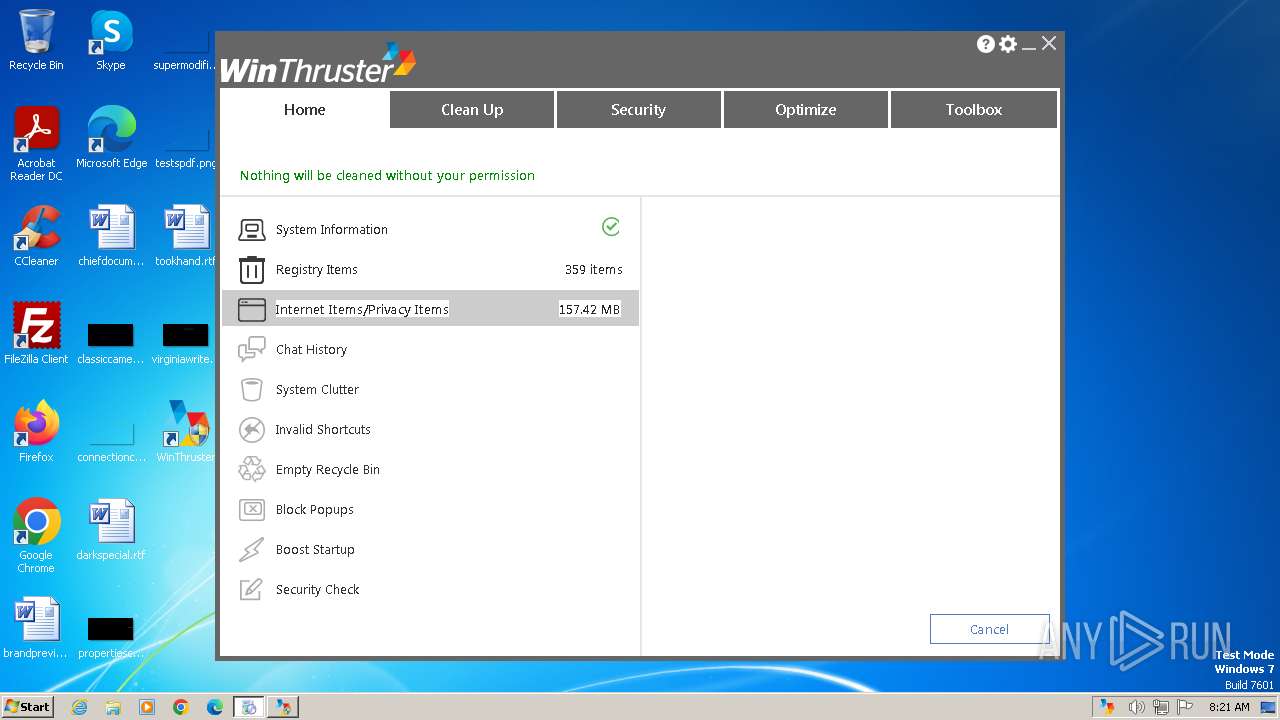Select the Microsoft Edge desktop icon

(x=111, y=138)
